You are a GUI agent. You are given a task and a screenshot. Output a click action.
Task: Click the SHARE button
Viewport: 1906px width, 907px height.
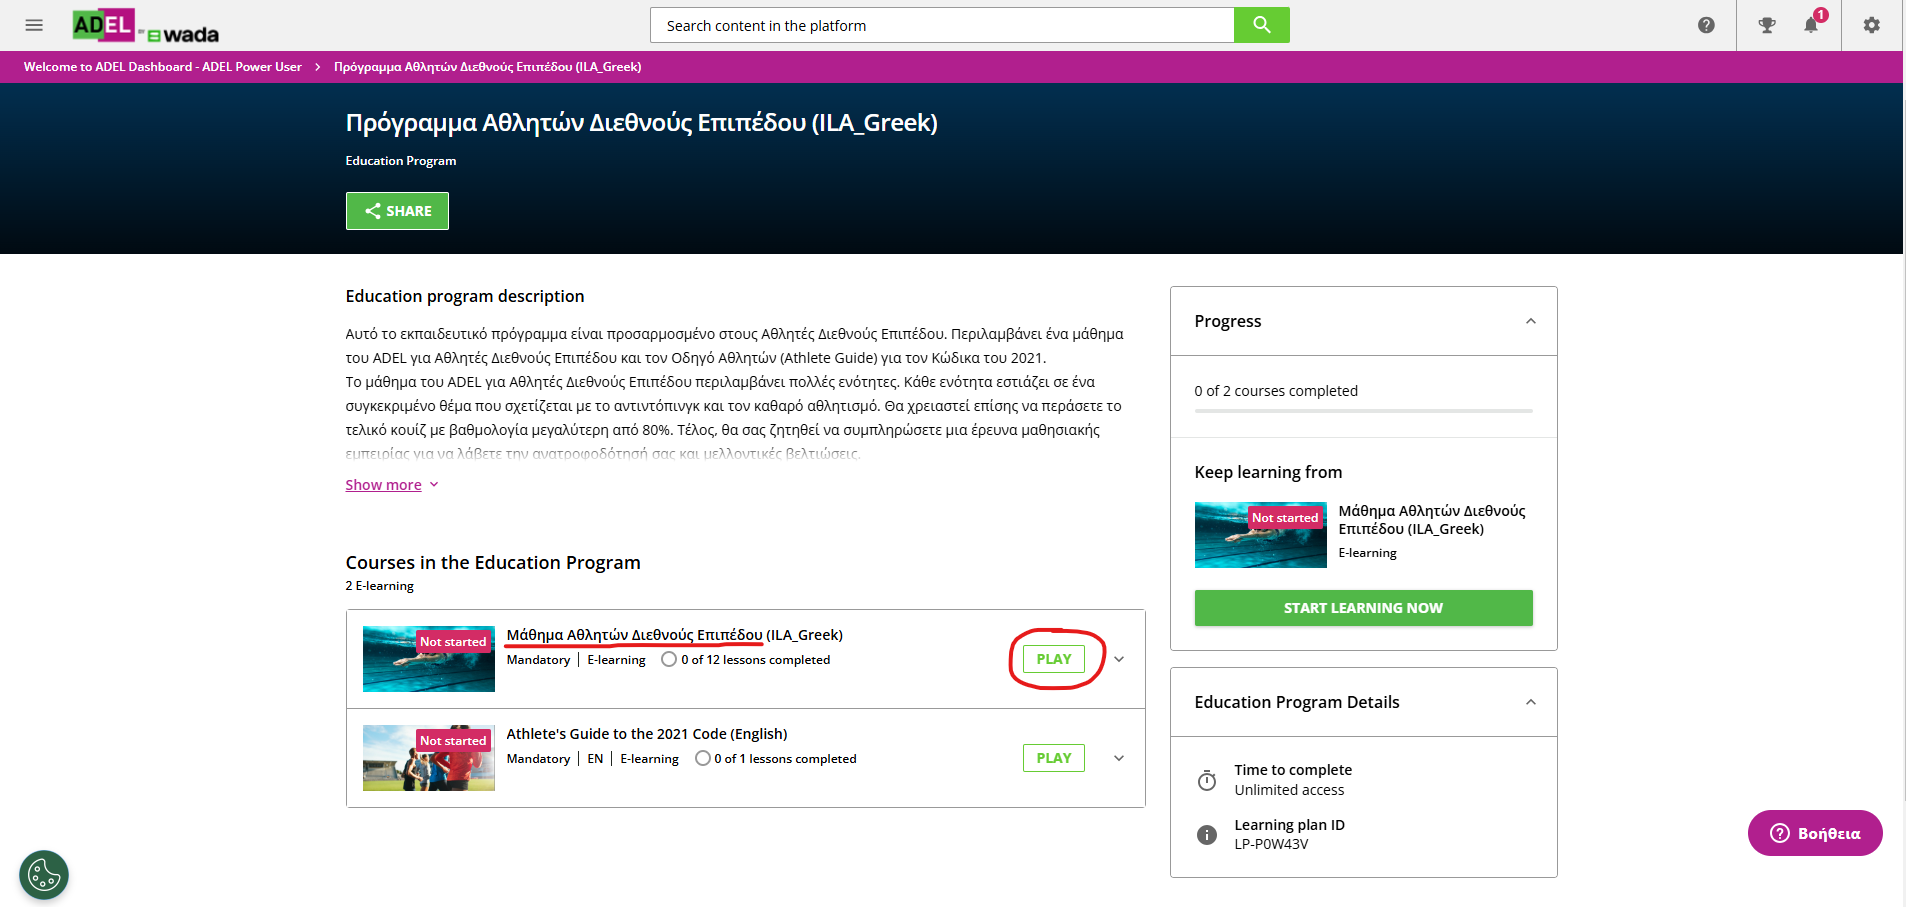click(397, 211)
